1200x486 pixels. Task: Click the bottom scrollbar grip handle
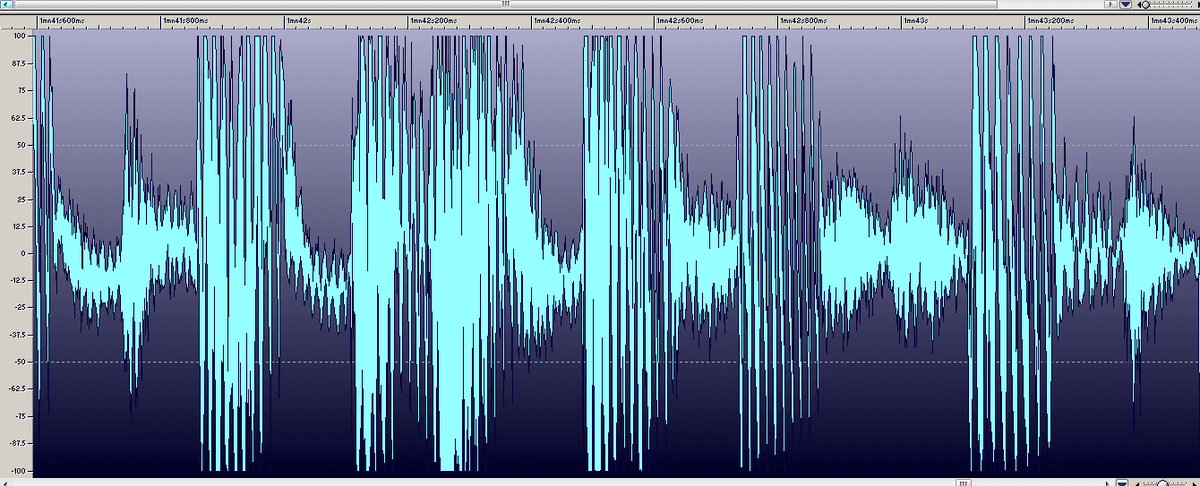(962, 480)
